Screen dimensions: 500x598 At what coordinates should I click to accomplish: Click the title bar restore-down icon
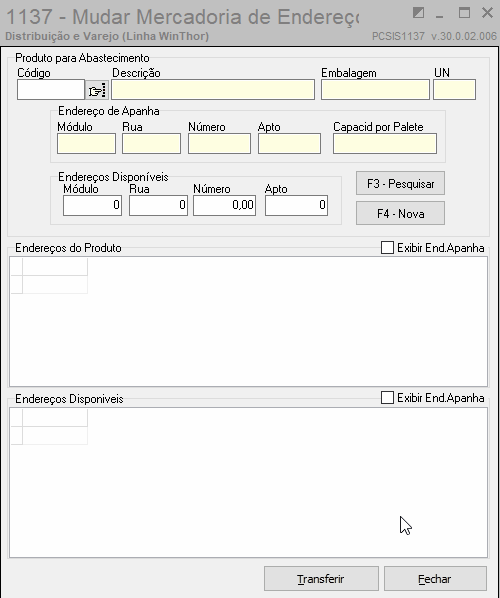tap(418, 13)
